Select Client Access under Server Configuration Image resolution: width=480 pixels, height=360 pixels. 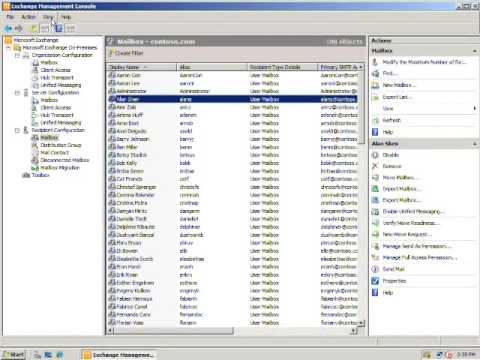55,108
